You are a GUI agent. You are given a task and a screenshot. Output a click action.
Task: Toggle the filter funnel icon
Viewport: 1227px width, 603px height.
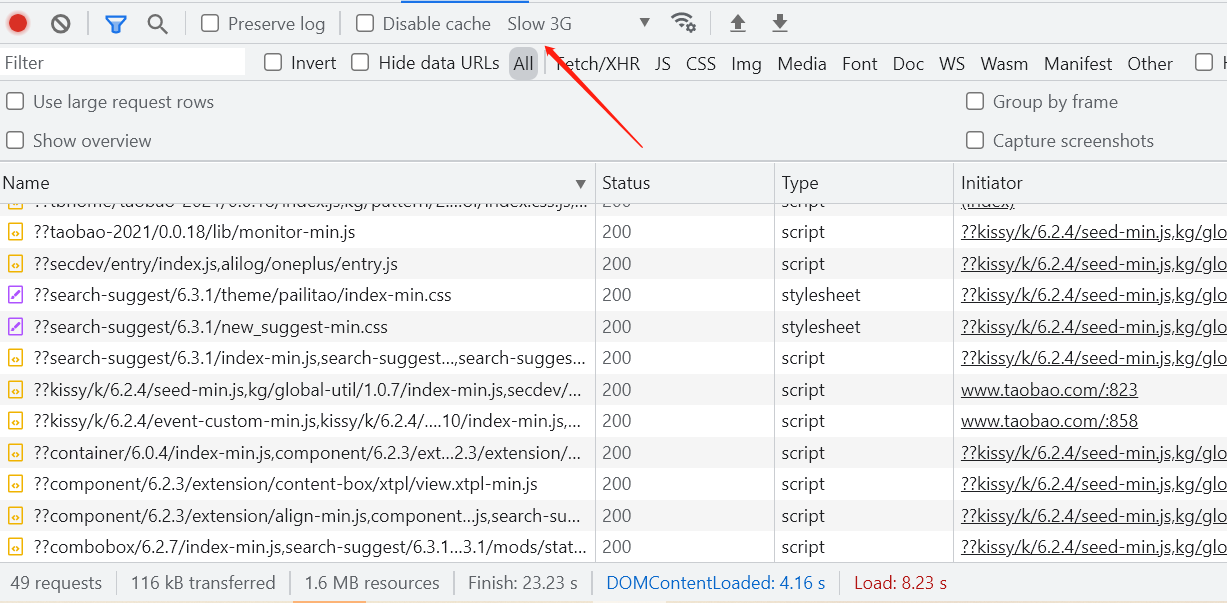coord(116,23)
